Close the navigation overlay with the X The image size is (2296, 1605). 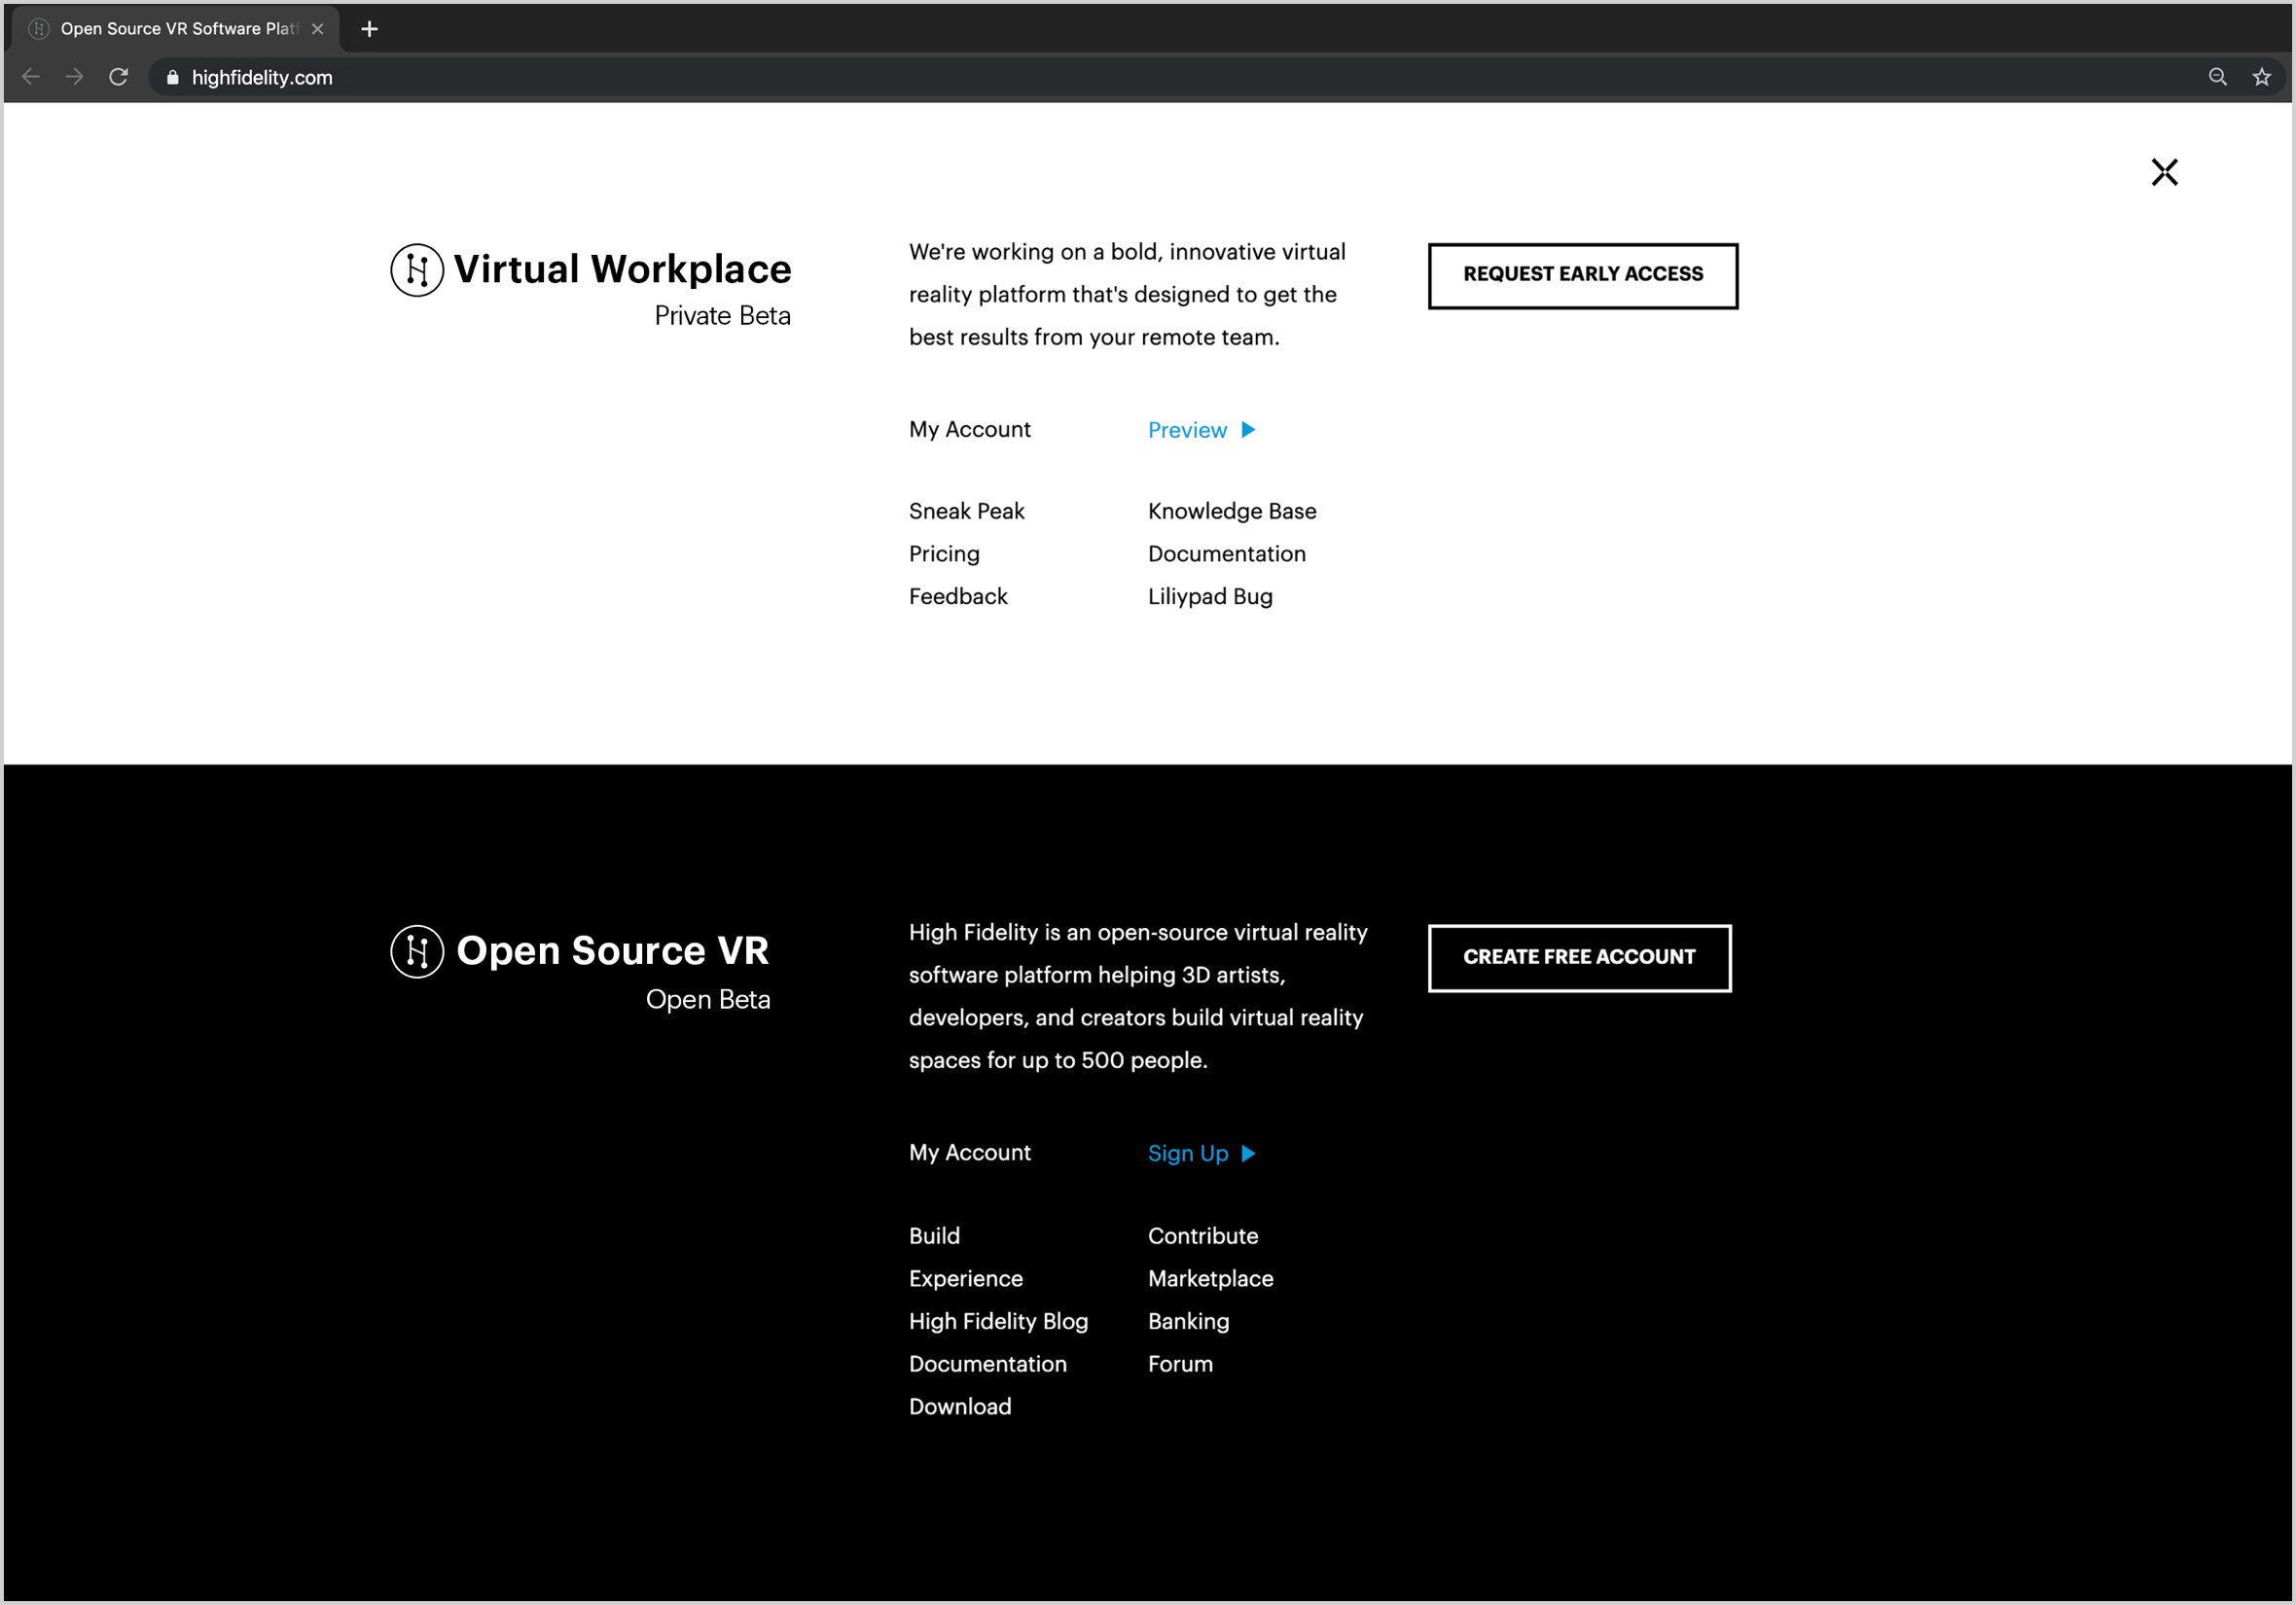2164,172
